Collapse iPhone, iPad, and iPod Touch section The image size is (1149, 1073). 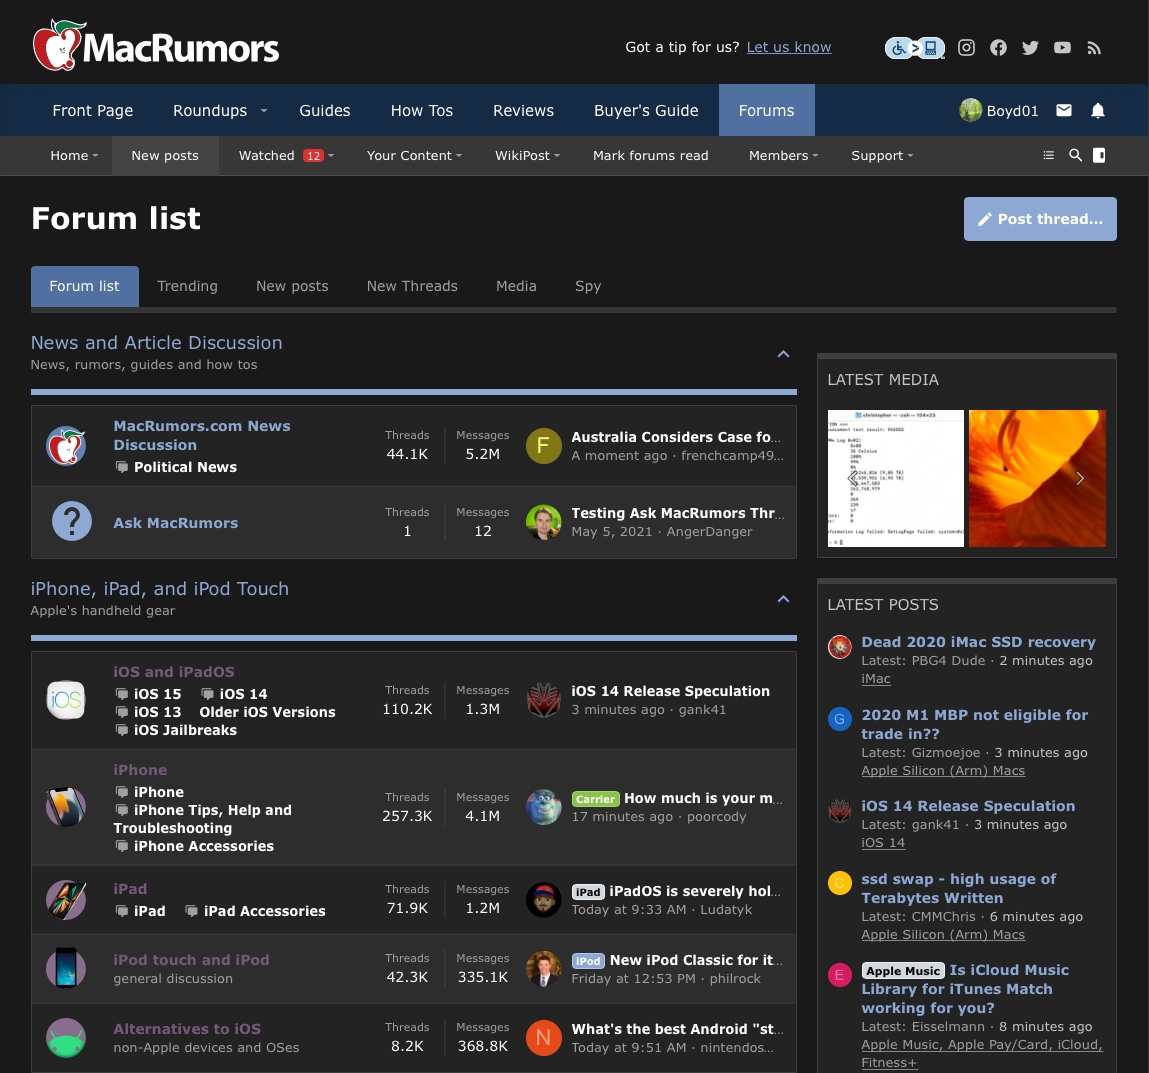(x=783, y=599)
